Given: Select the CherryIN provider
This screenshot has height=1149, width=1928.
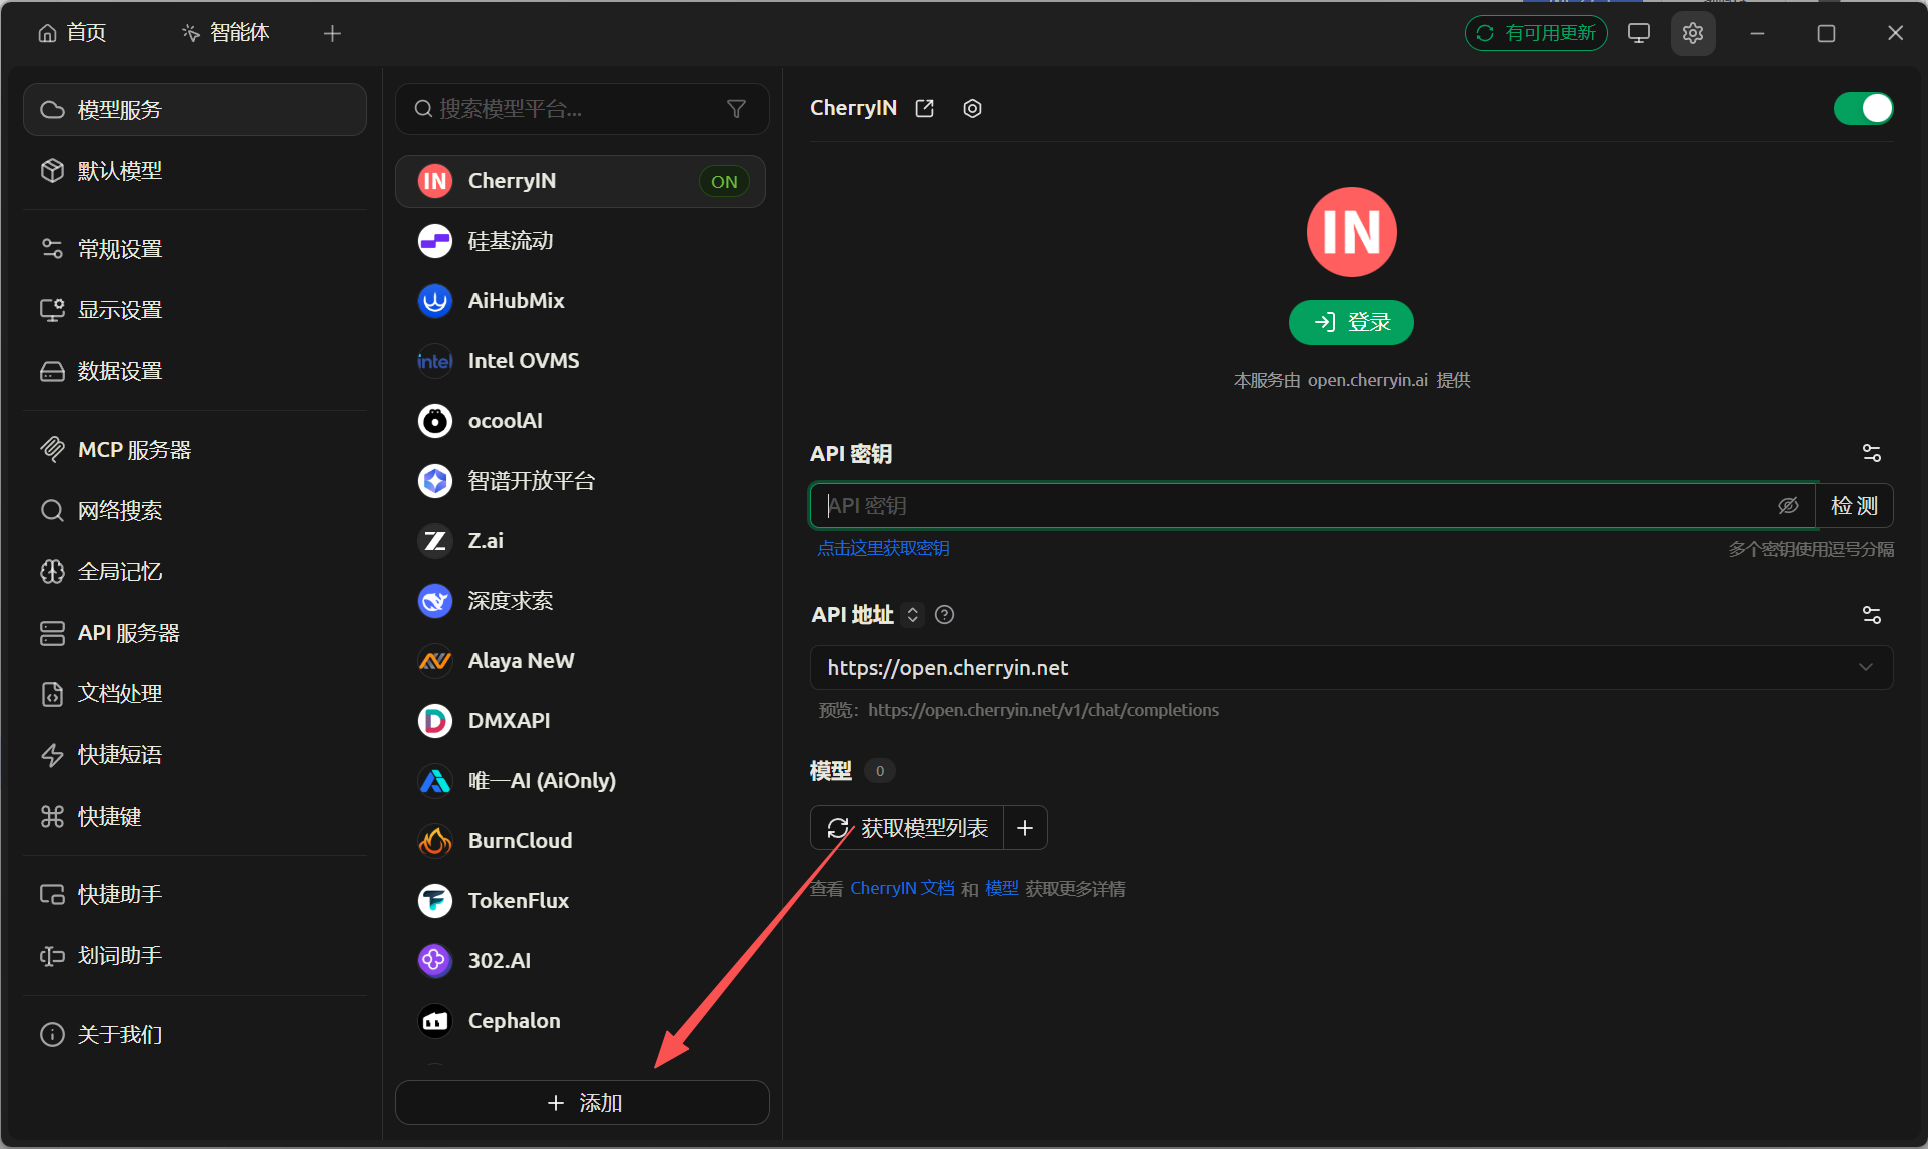Looking at the screenshot, I should pyautogui.click(x=580, y=181).
